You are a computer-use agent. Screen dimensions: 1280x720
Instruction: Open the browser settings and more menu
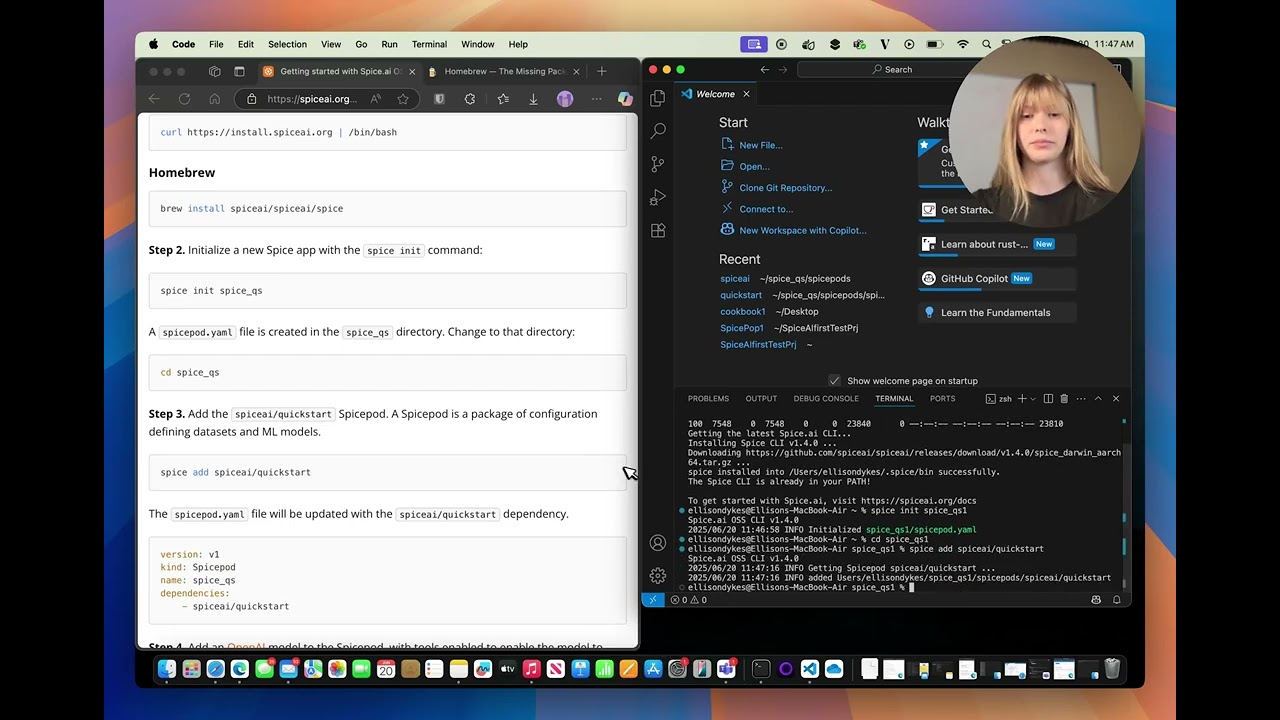(596, 99)
